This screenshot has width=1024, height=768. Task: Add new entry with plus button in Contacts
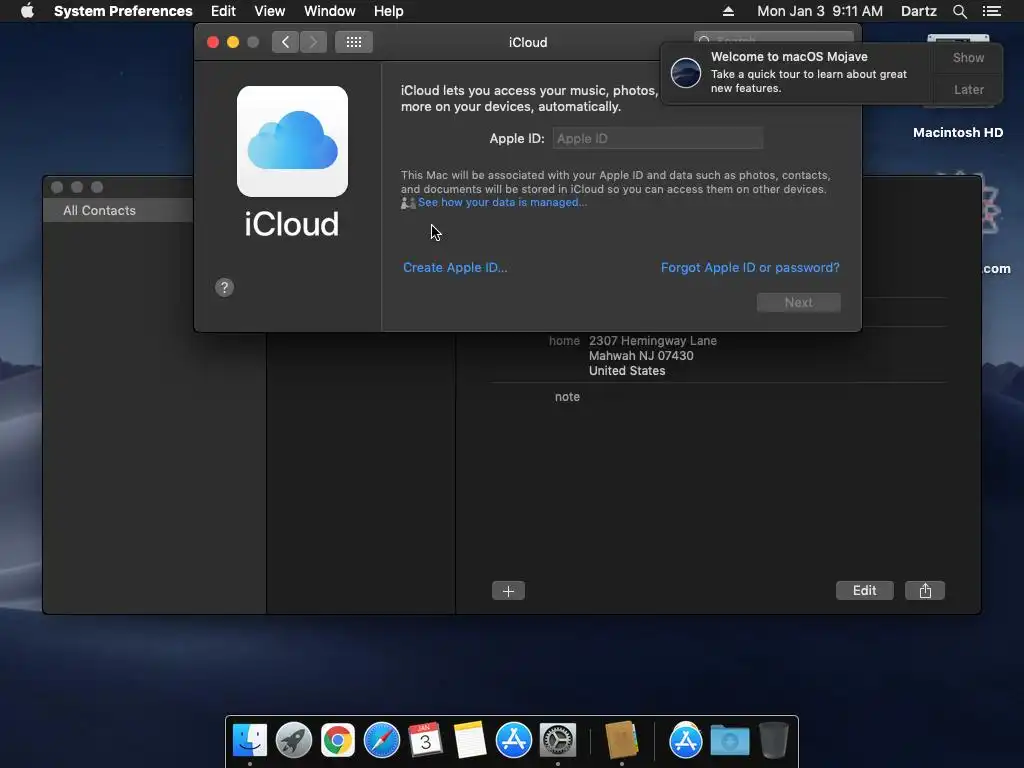(x=508, y=591)
